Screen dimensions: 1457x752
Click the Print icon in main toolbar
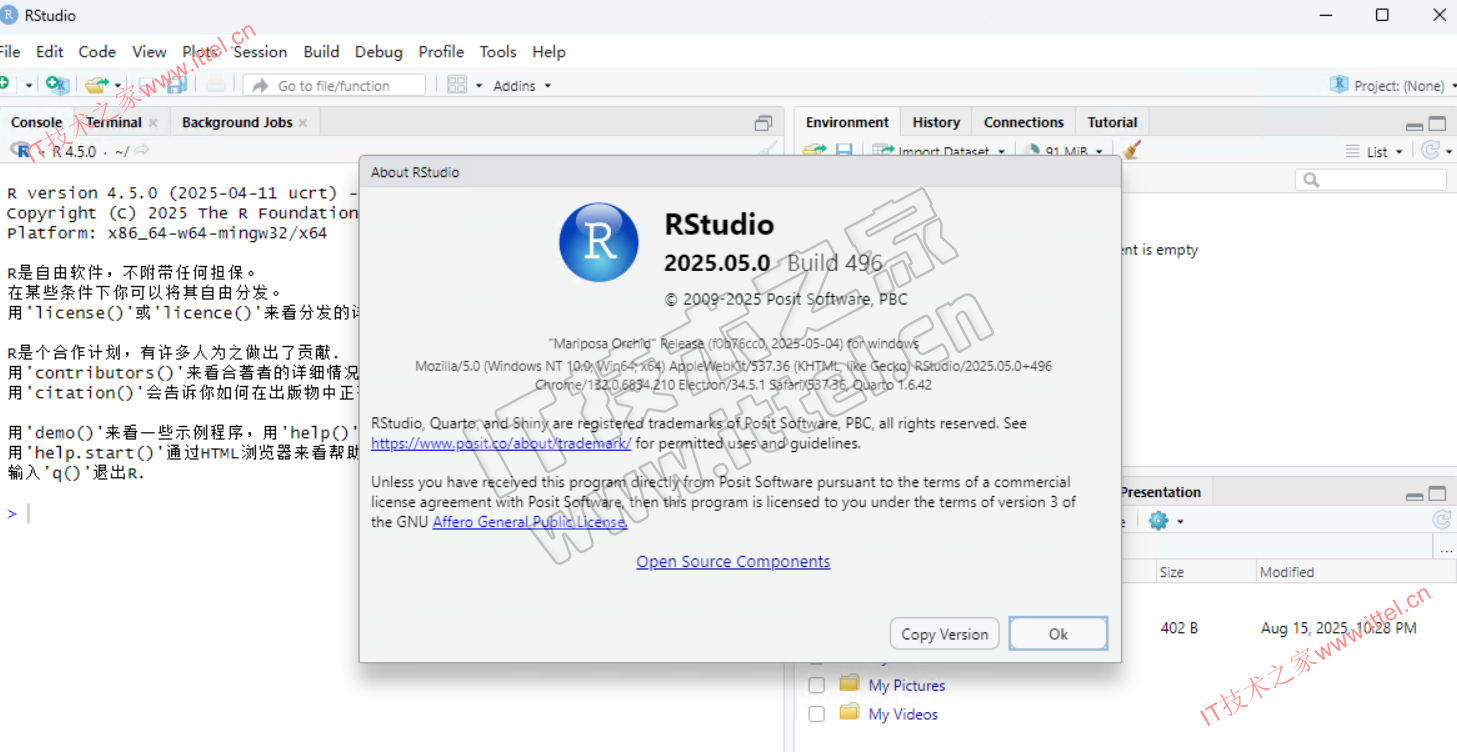click(216, 85)
